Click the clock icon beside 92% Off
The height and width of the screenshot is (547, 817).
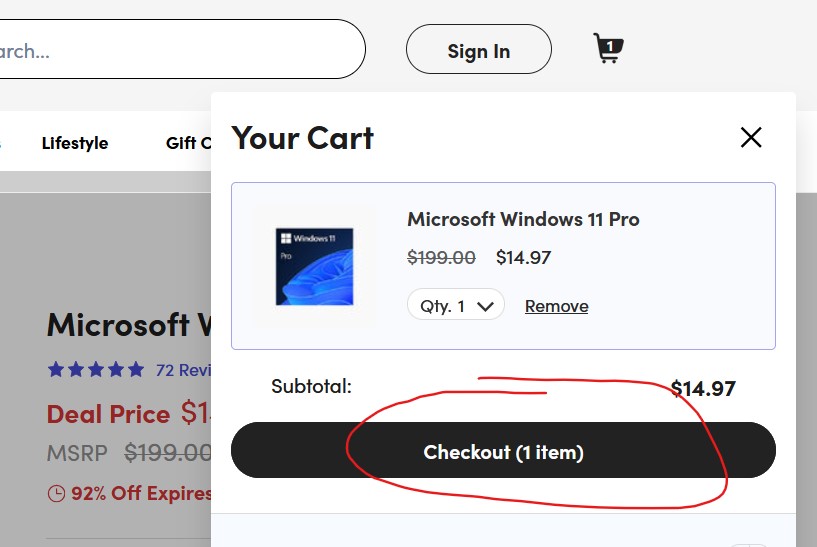point(56,493)
